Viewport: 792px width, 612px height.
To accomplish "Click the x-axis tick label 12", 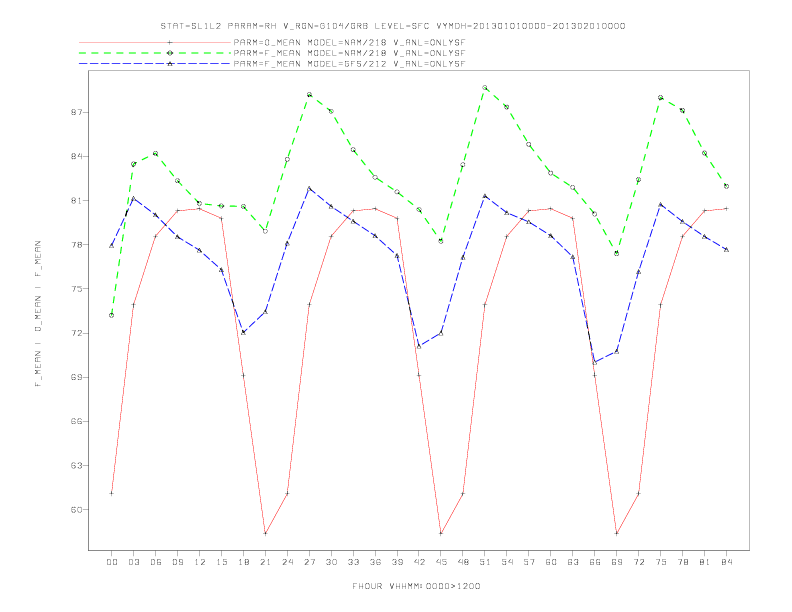I will 200,562.
